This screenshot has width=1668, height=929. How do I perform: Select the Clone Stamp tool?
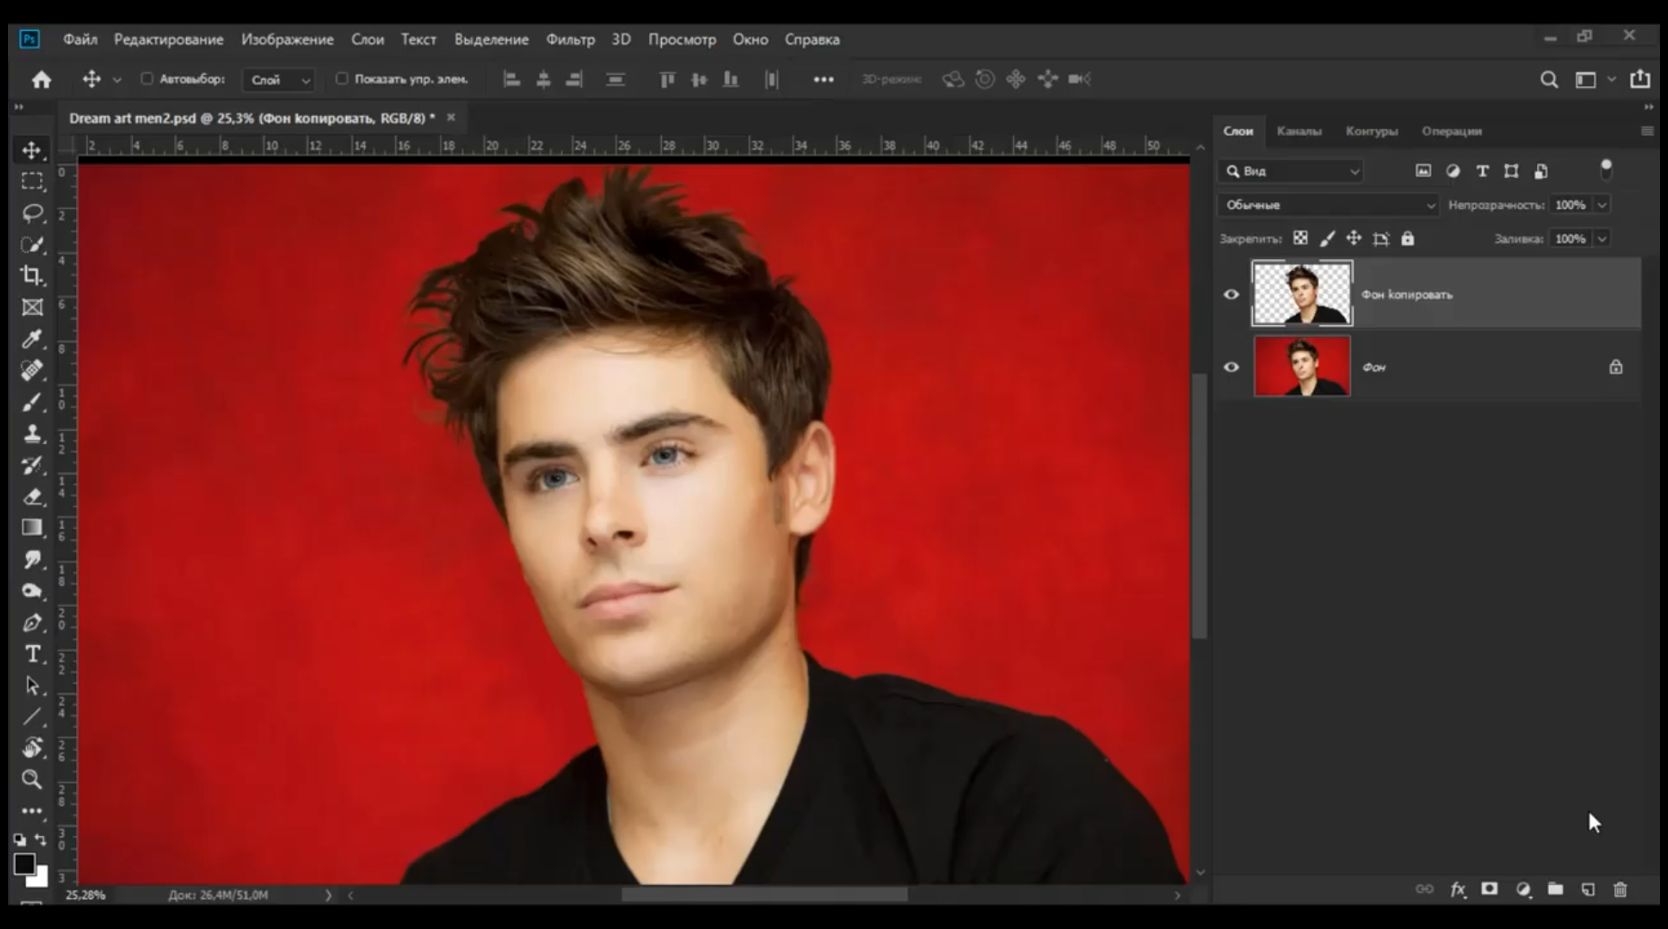[x=32, y=433]
